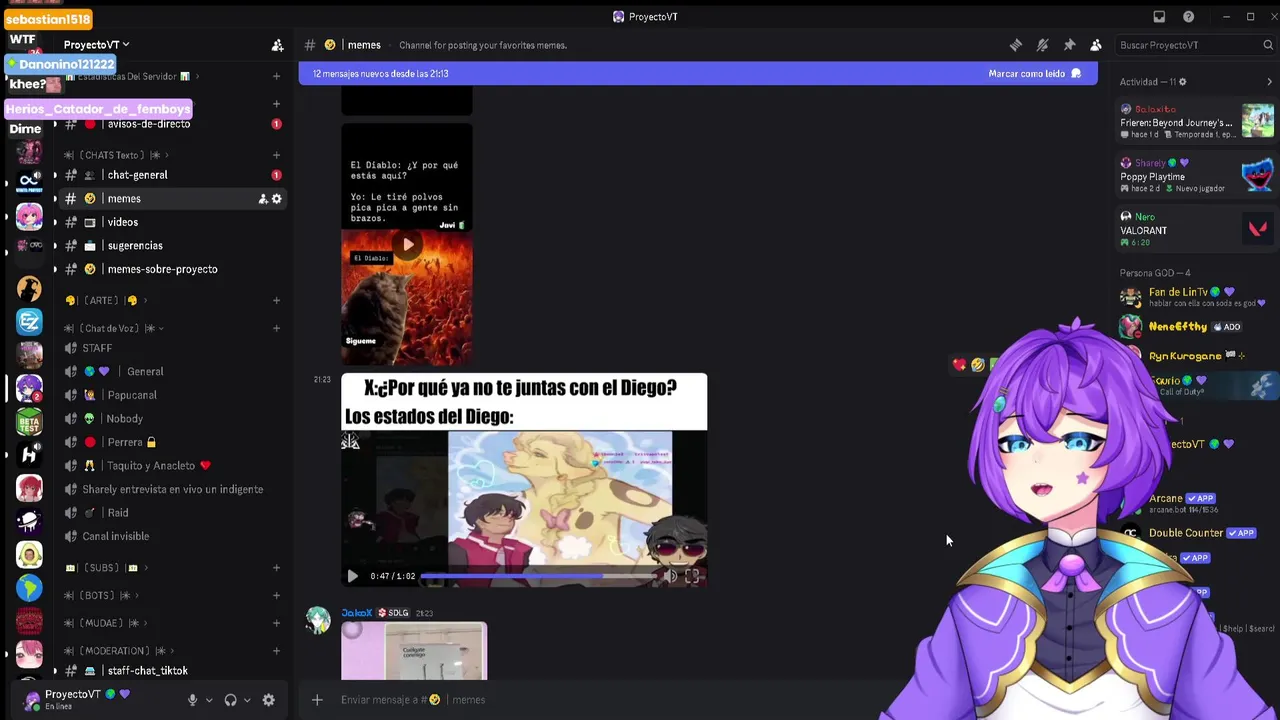Play the El Diablo cat video

[x=407, y=244]
